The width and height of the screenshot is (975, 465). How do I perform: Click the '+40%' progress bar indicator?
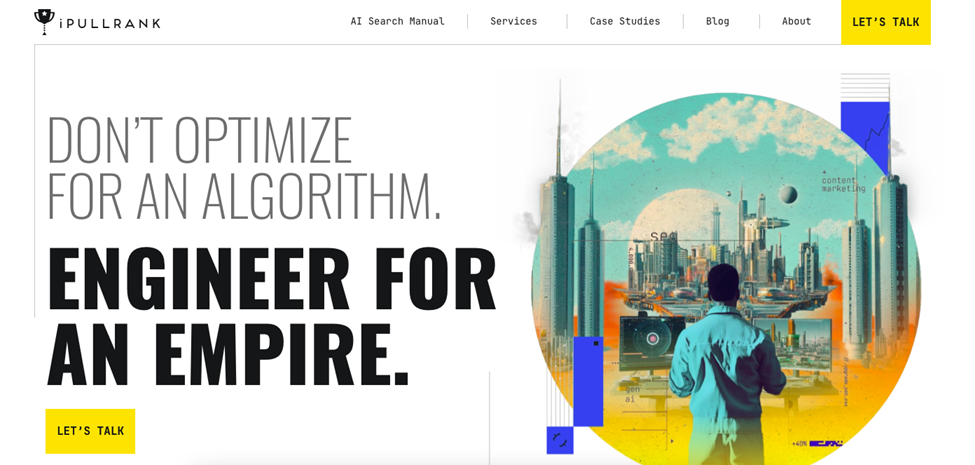tap(817, 443)
